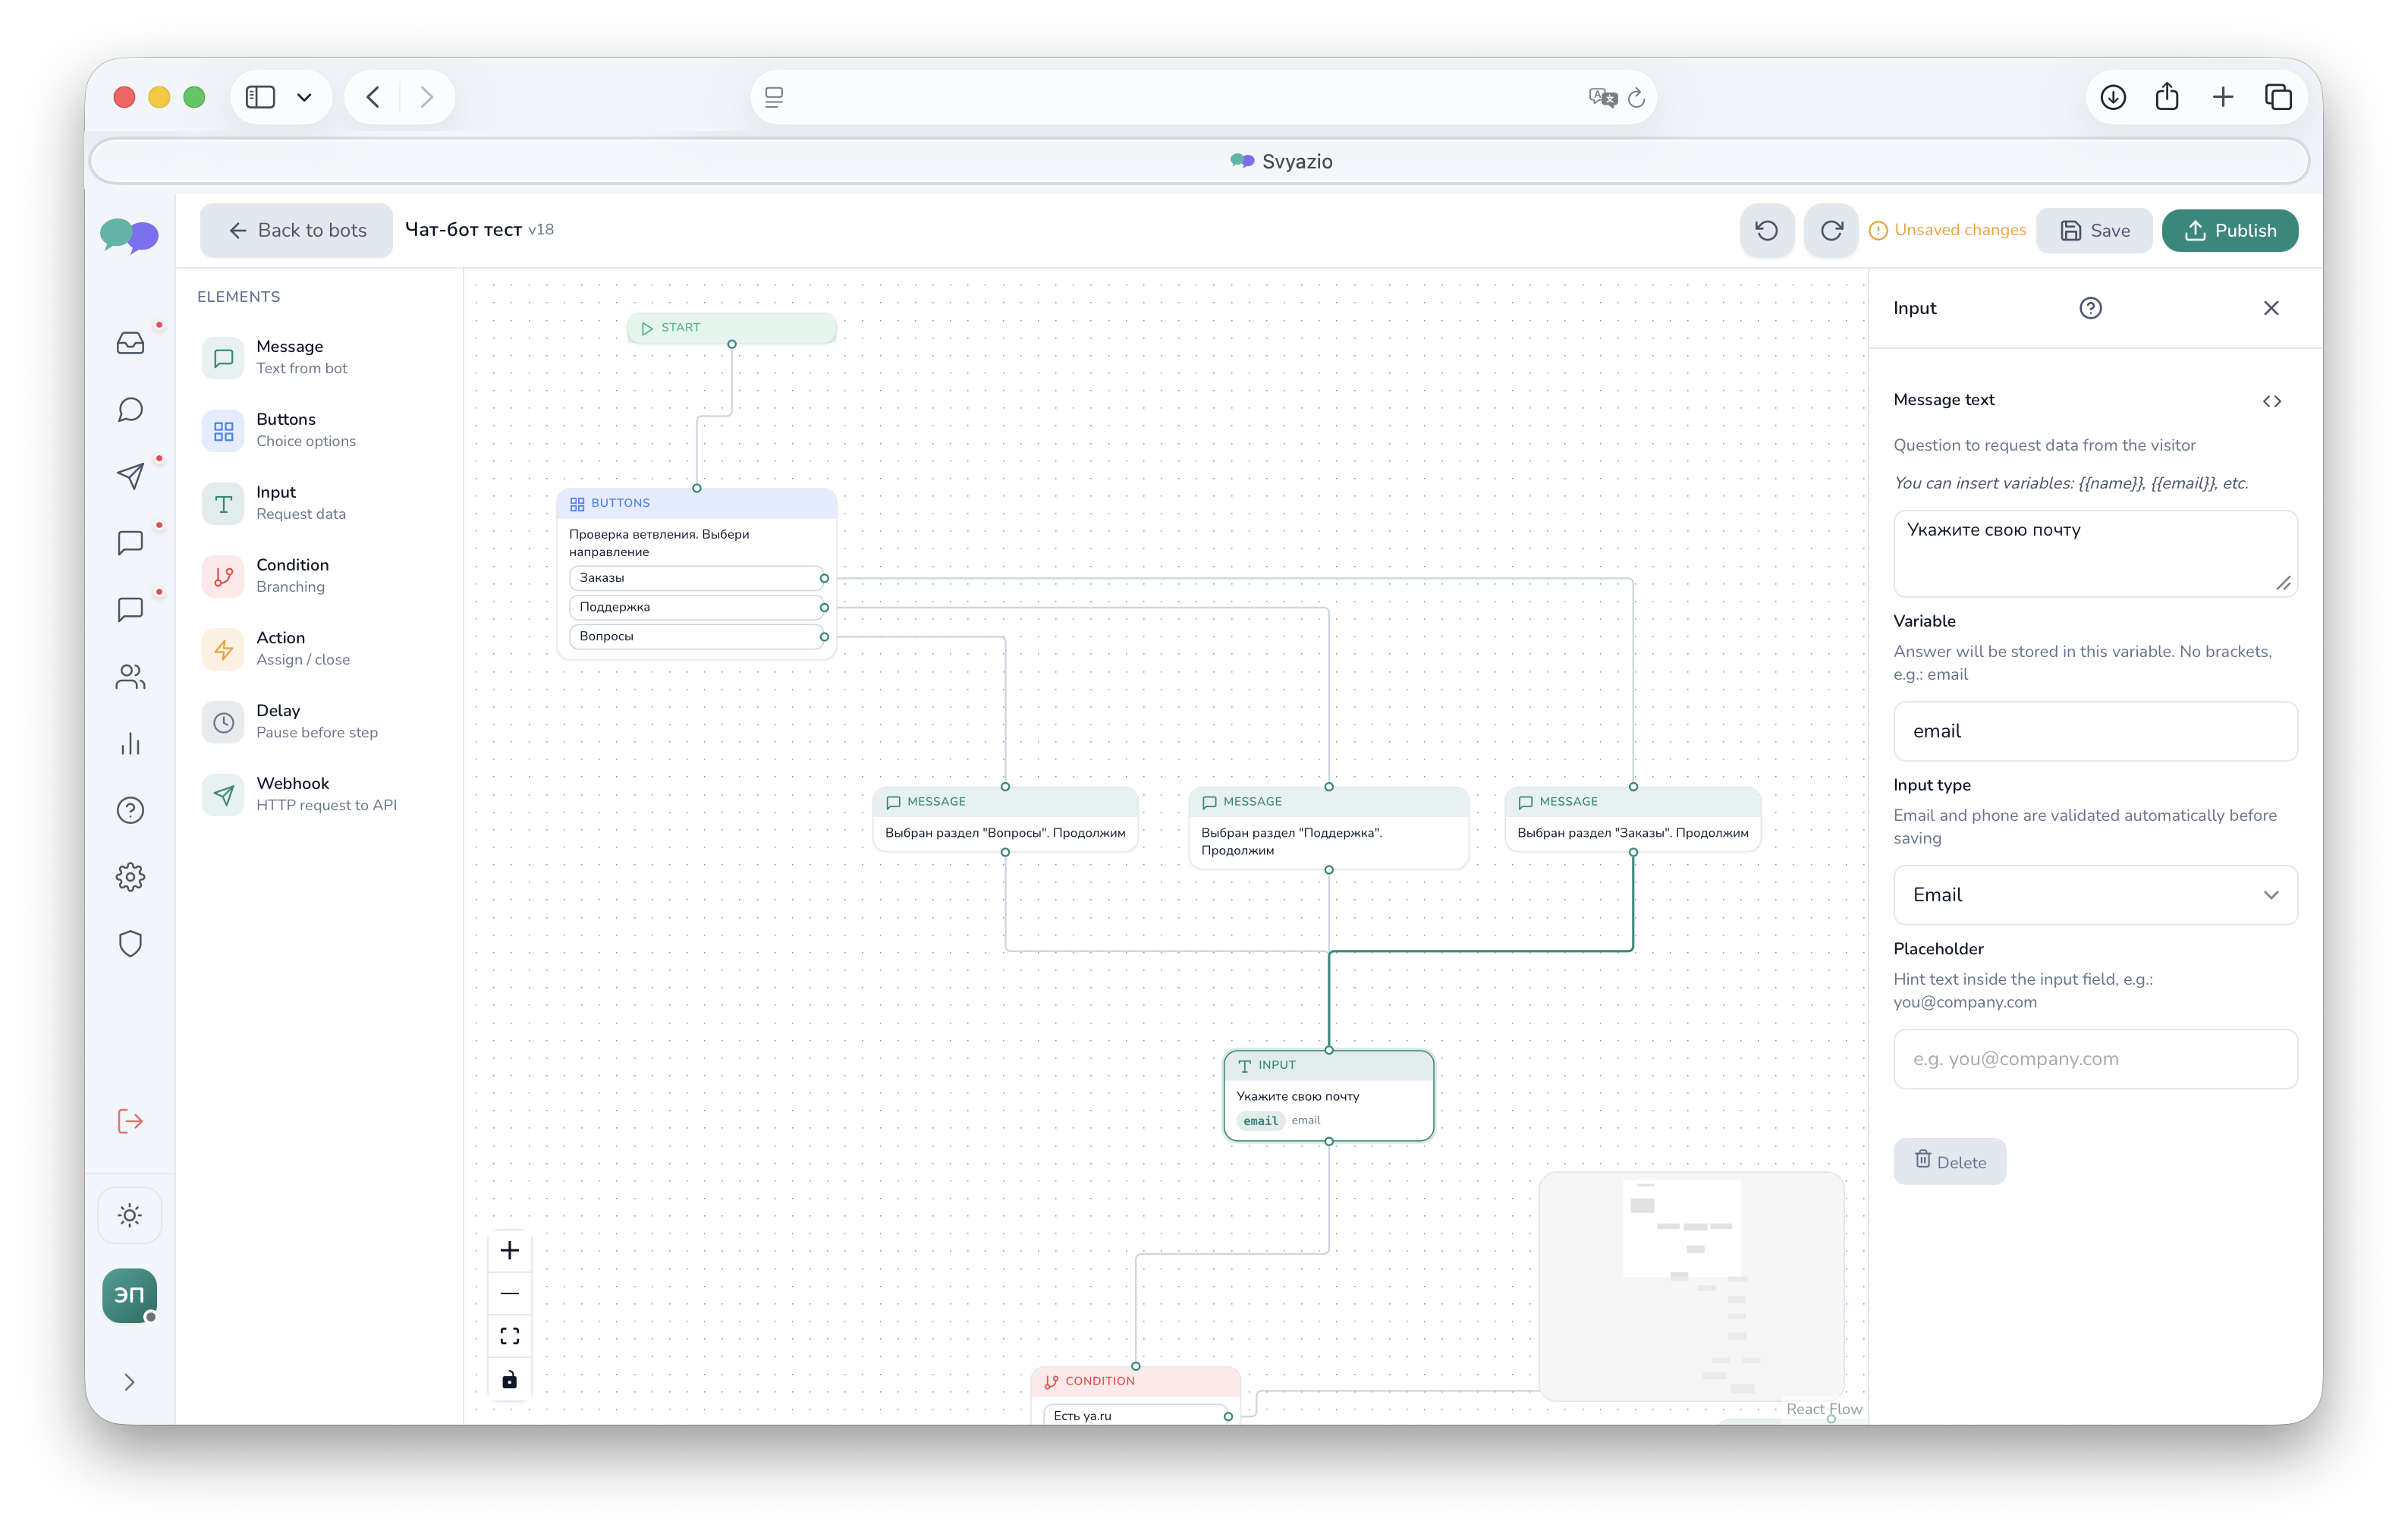2408x1537 pixels.
Task: Open the inbox icon in the sidebar
Action: (x=130, y=343)
